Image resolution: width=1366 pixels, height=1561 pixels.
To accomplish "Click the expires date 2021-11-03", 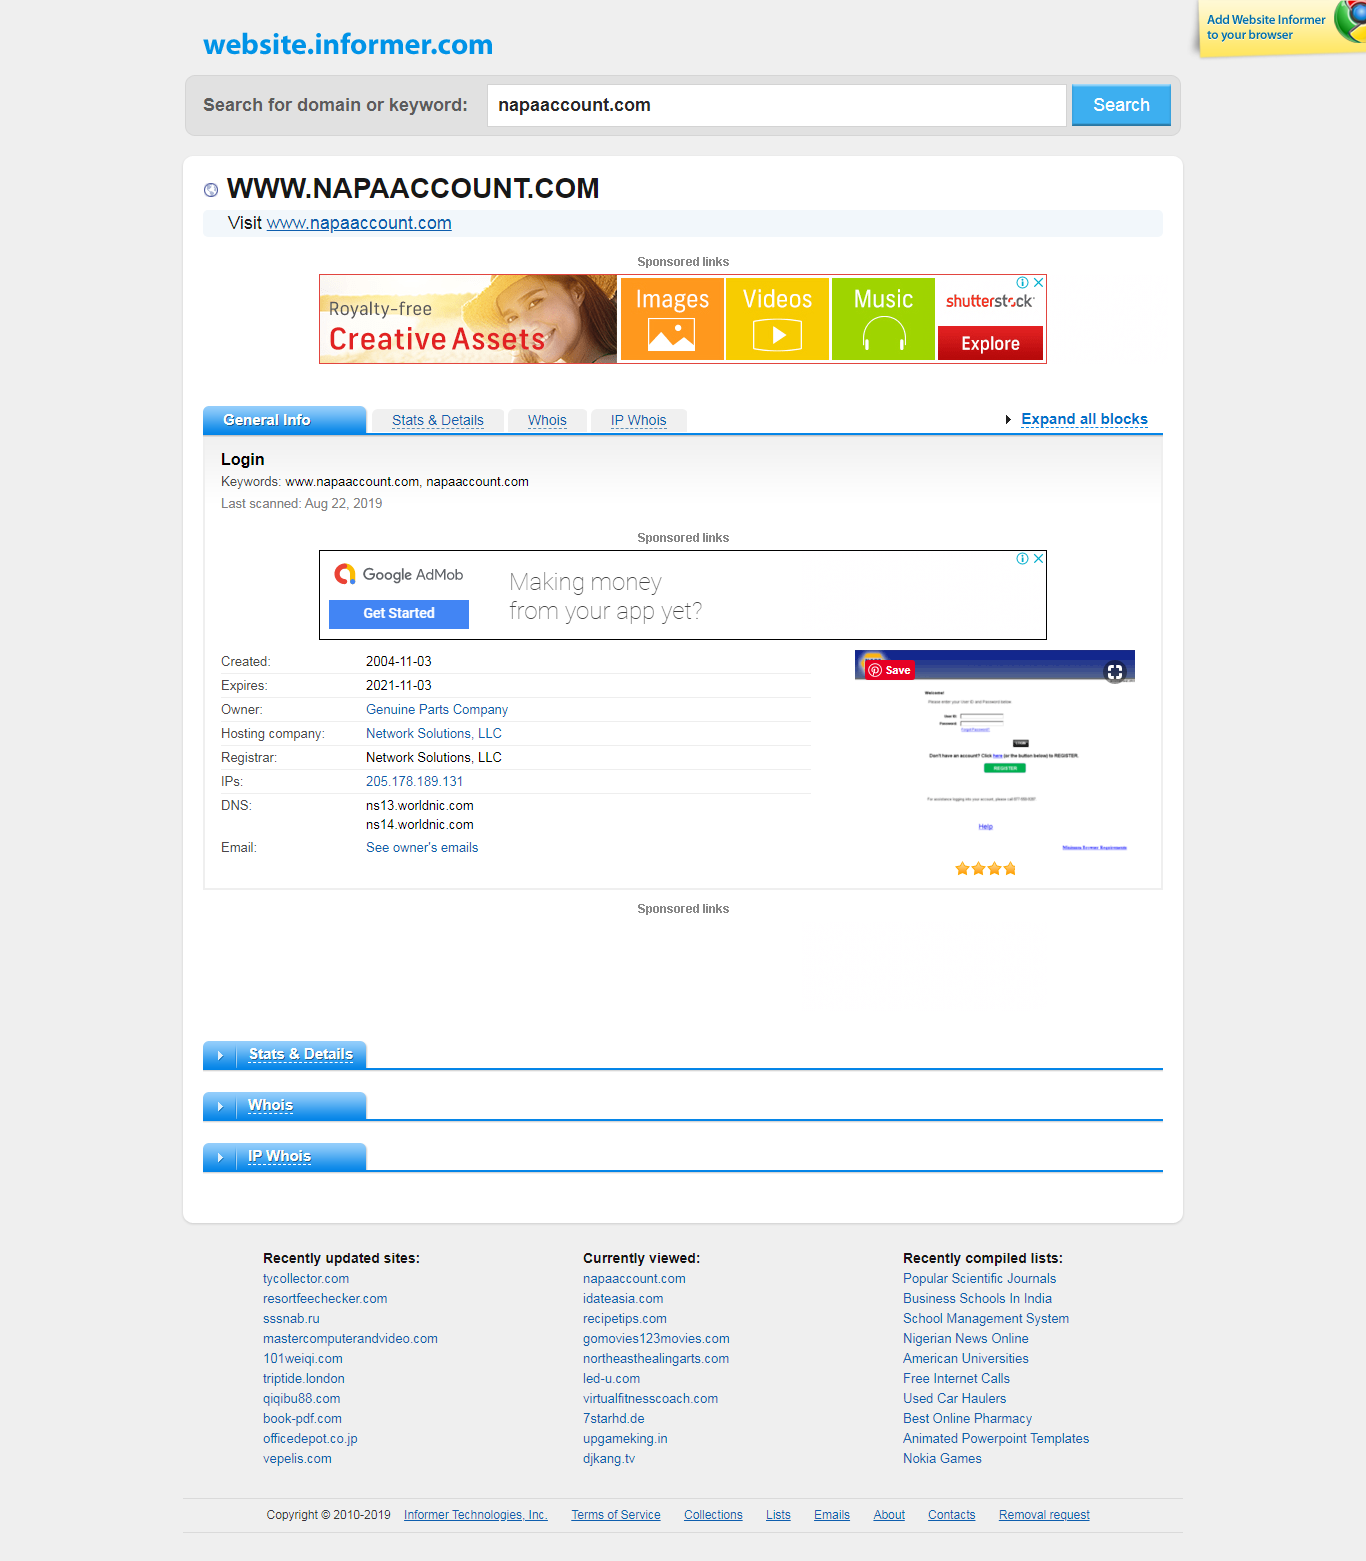I will tap(399, 686).
